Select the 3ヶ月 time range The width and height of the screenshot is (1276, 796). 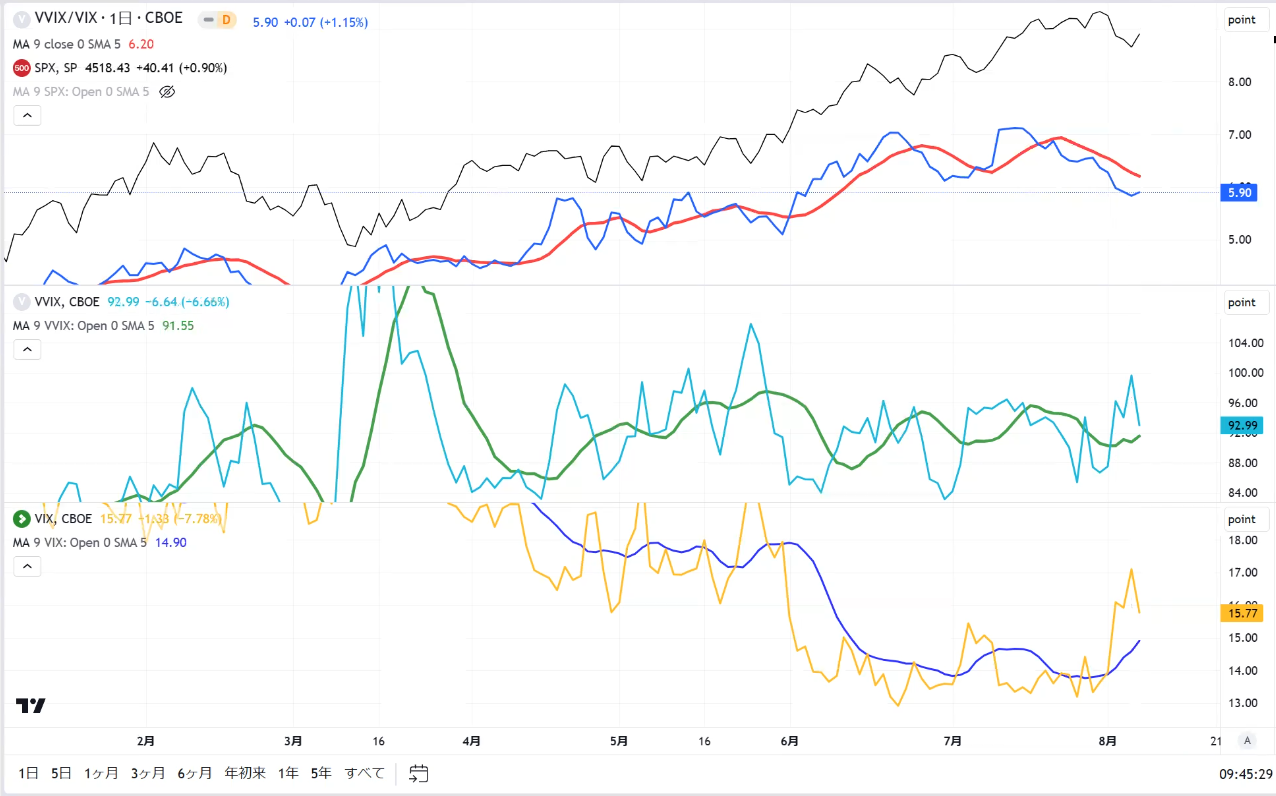(x=148, y=773)
